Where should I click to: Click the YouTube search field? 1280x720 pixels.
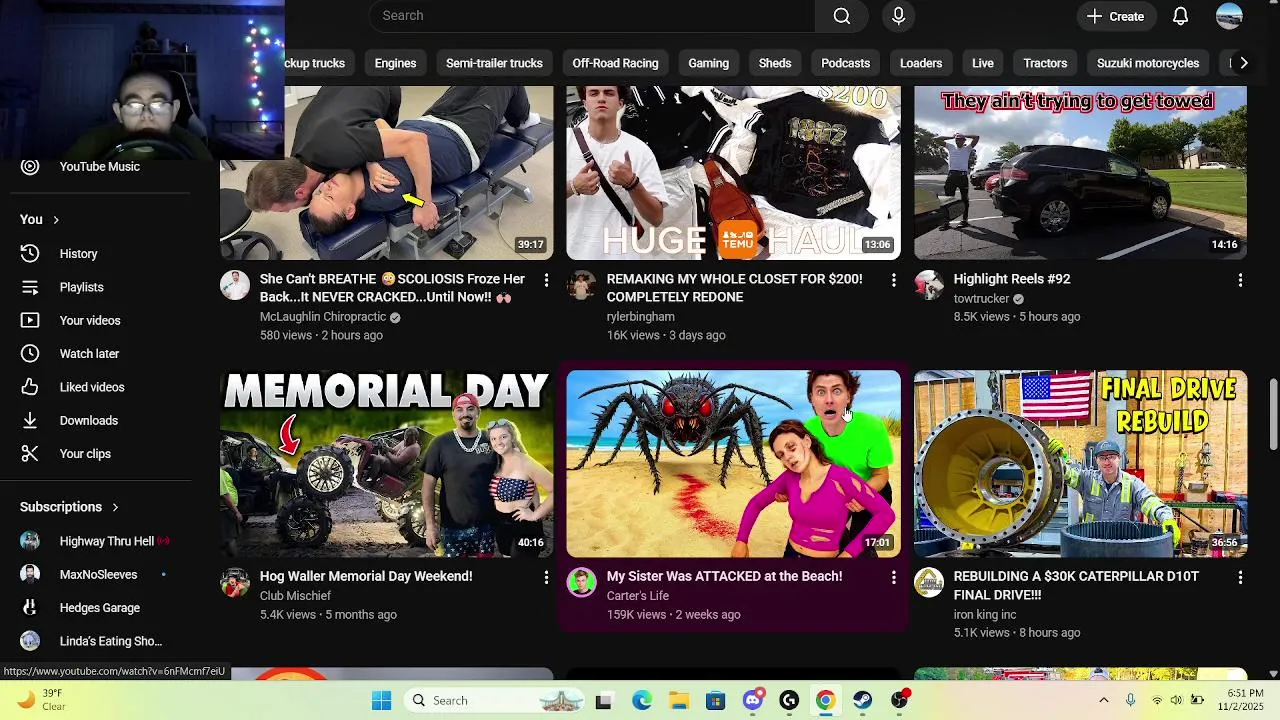(592, 16)
